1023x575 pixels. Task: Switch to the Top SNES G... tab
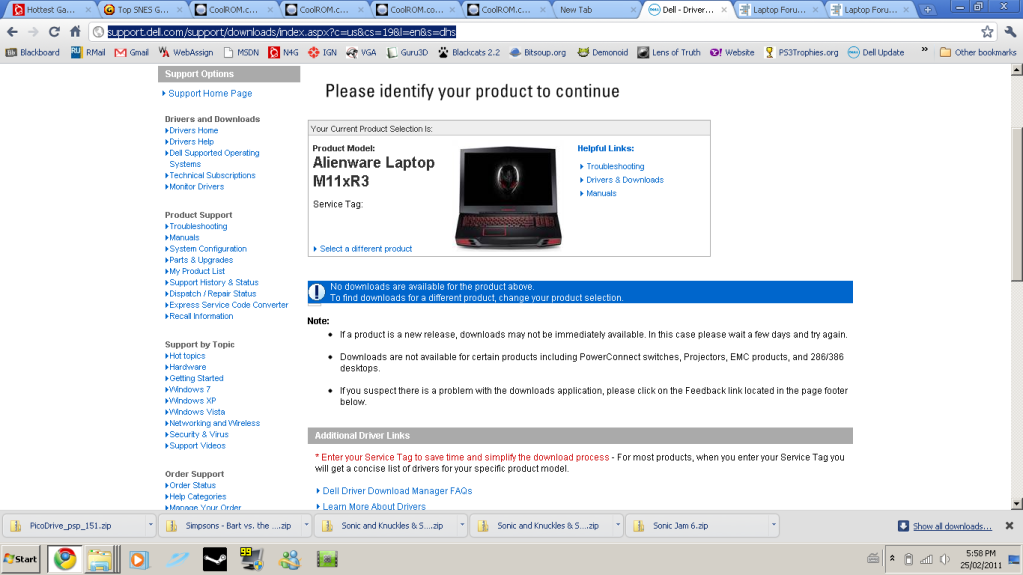[x=142, y=10]
